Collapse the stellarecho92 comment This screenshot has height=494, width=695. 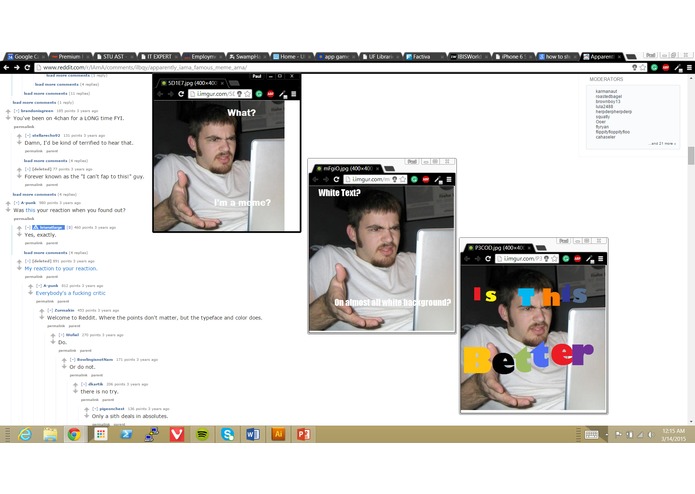pyautogui.click(x=27, y=136)
